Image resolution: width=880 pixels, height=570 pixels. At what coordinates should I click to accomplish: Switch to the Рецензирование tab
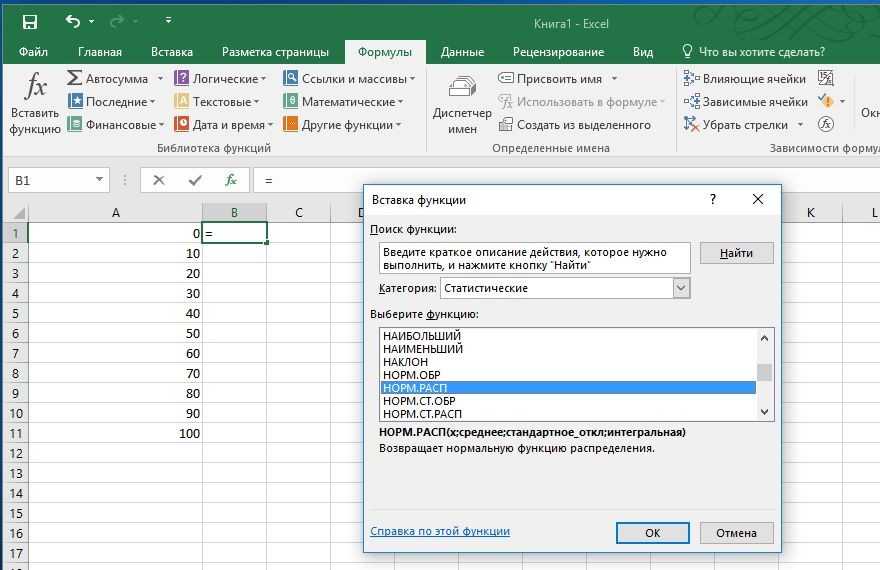click(x=558, y=52)
